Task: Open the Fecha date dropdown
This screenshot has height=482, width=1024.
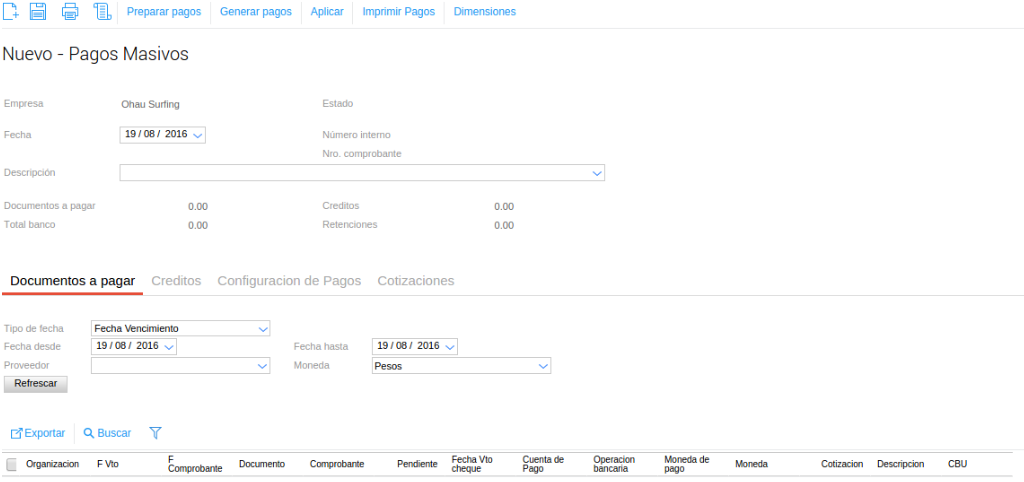Action: tap(199, 135)
